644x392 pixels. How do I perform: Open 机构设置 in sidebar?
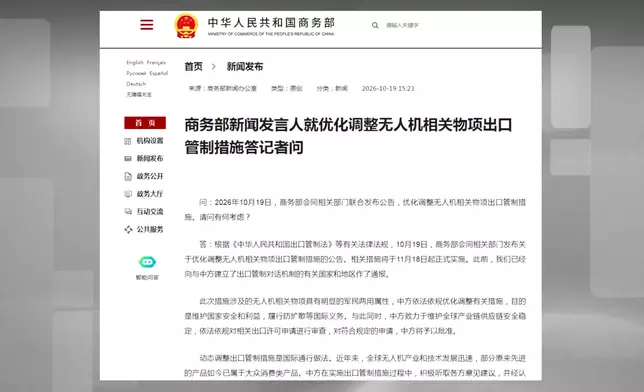(150, 141)
